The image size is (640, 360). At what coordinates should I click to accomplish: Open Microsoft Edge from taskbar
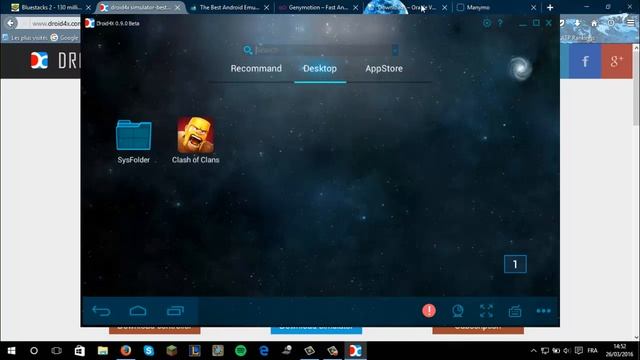264,351
